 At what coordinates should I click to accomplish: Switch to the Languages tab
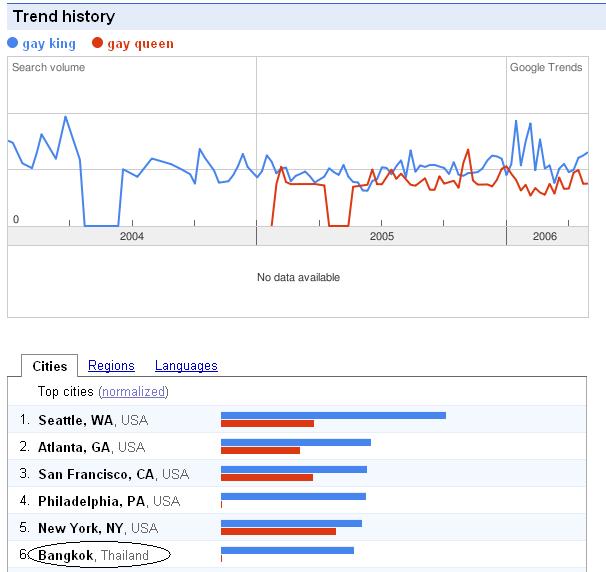186,366
